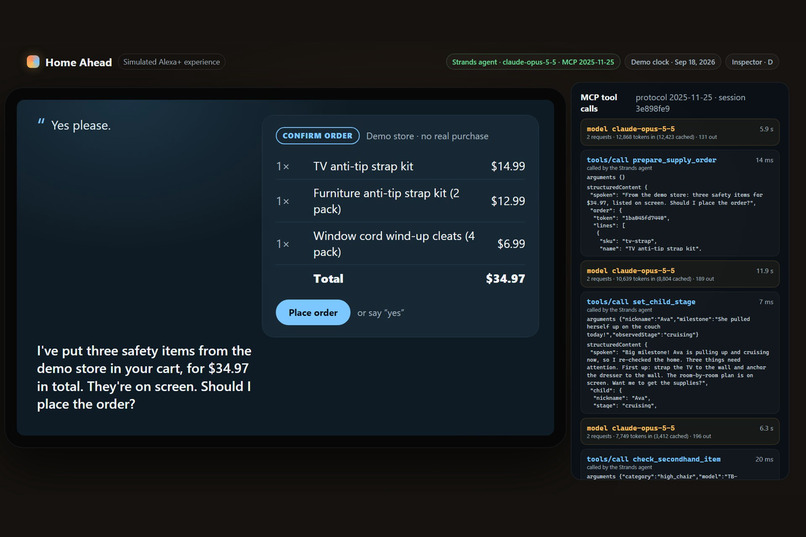Click the 'Yes please.' user utterance
The image size is (806, 537).
[x=81, y=125]
